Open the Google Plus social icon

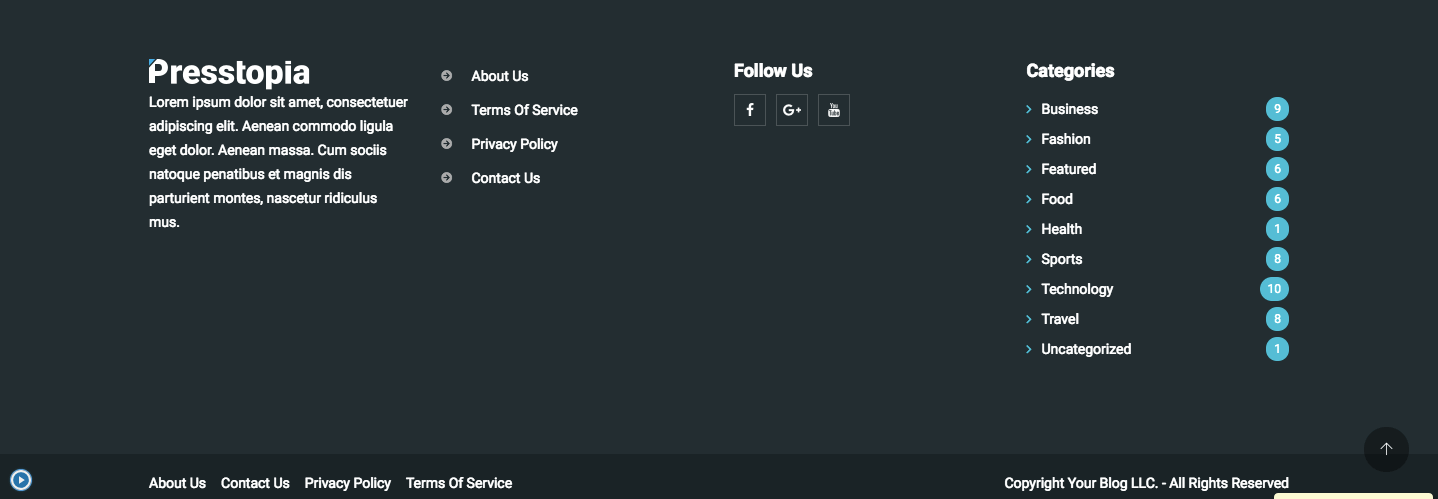click(x=792, y=110)
